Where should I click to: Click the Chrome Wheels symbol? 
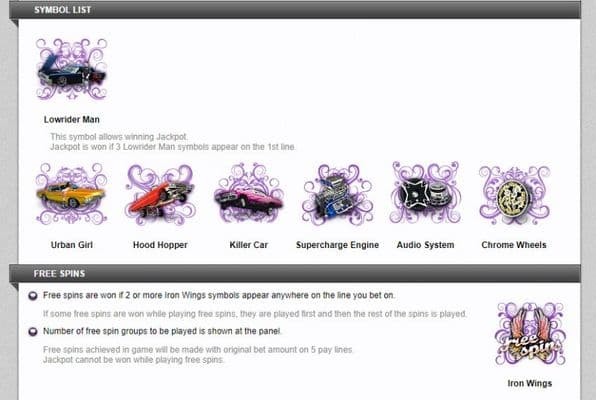pos(514,195)
